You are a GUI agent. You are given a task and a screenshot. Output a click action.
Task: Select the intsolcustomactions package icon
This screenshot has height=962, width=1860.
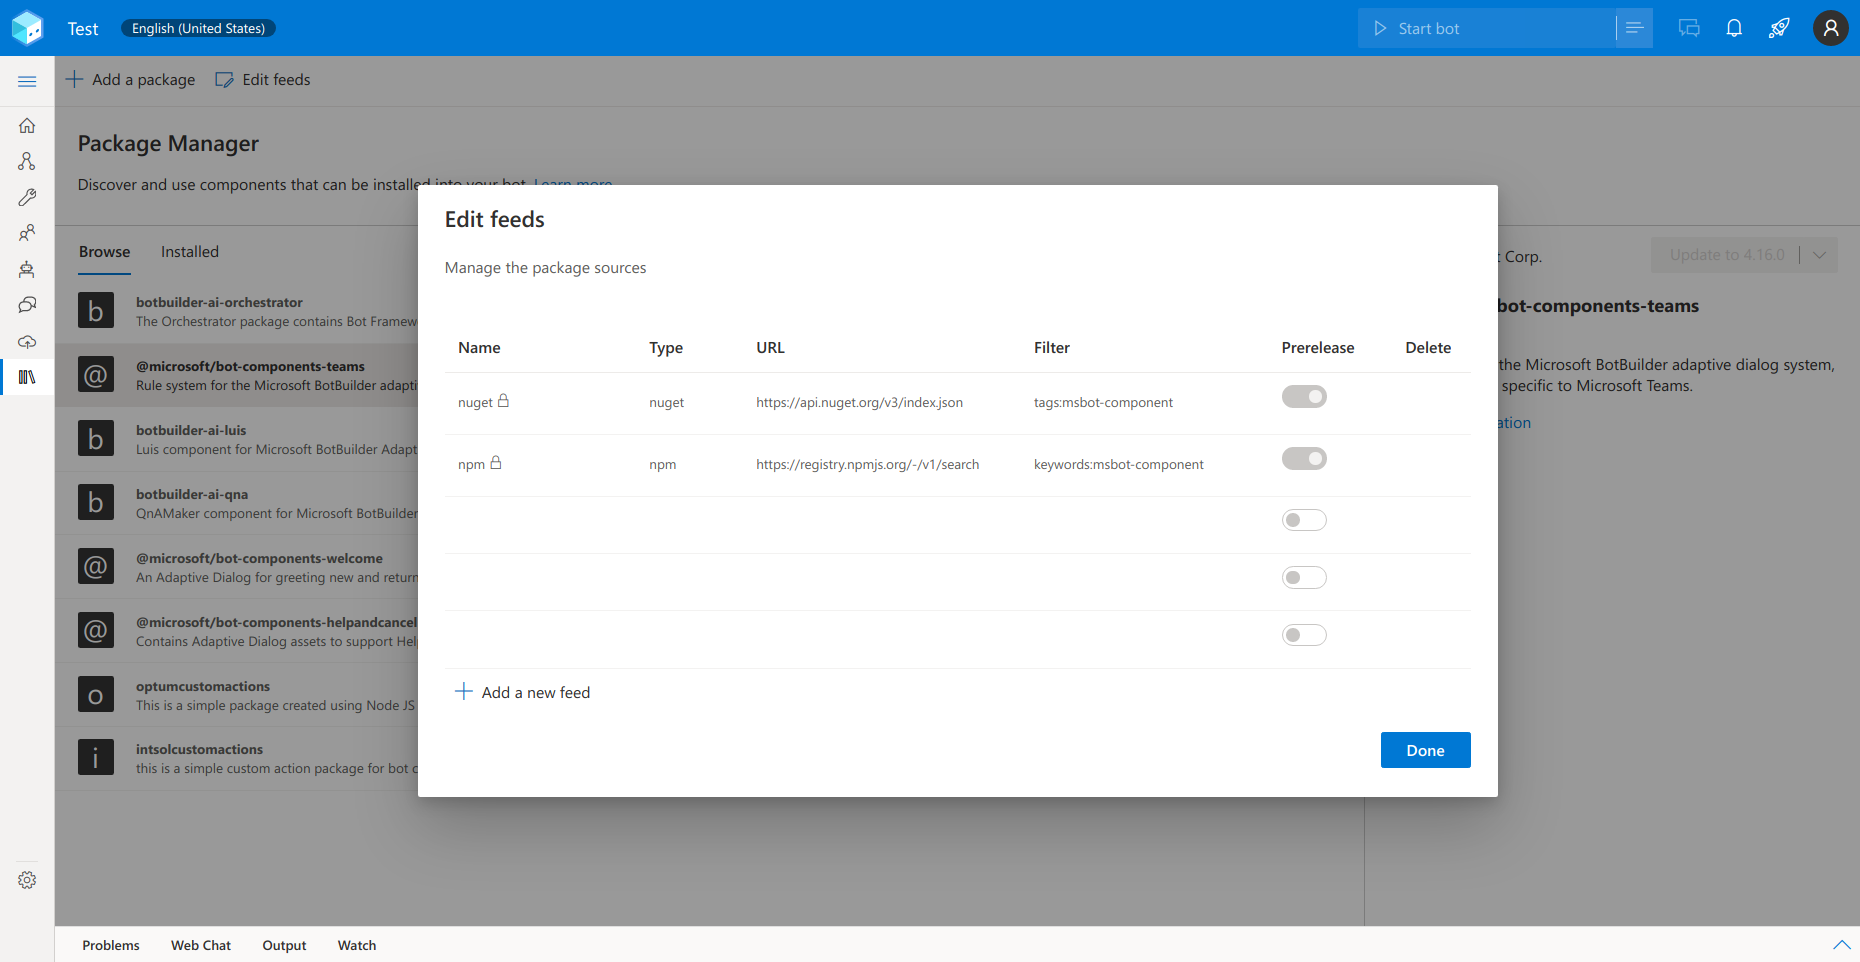[x=96, y=758]
